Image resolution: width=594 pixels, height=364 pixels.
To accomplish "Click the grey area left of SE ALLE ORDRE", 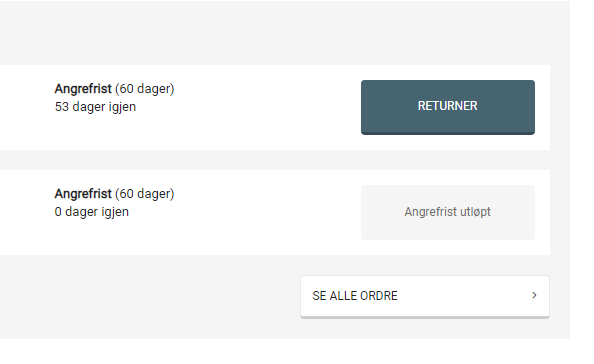I will tap(150, 297).
